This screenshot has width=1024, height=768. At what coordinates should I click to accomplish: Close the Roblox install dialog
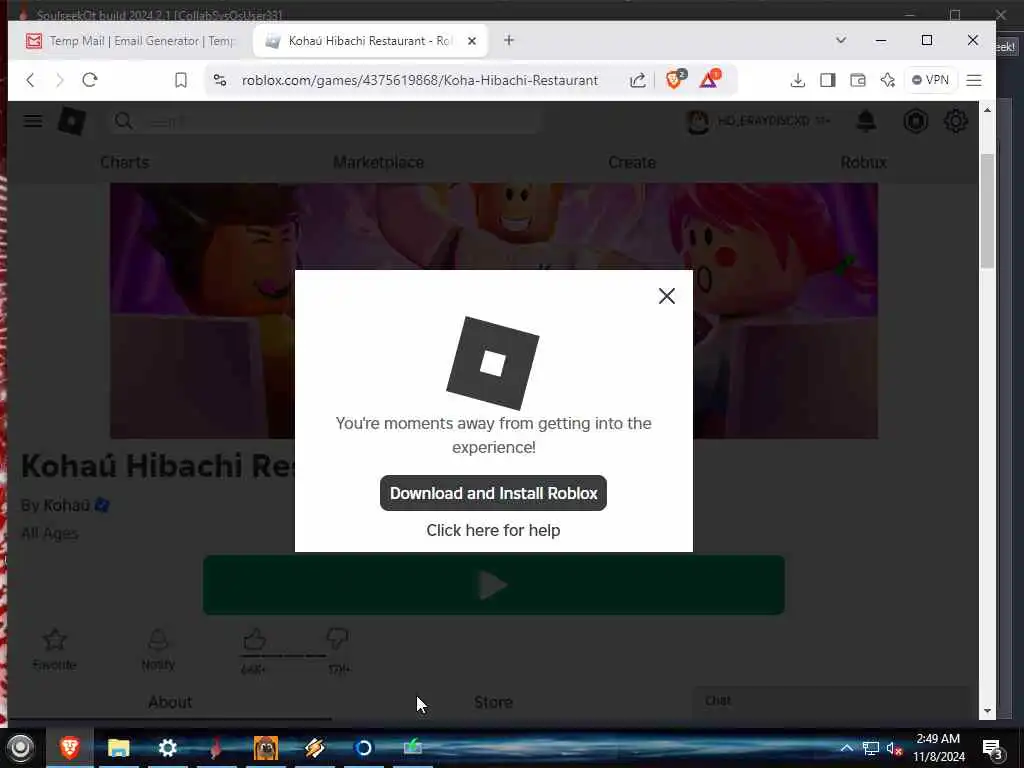pos(667,296)
